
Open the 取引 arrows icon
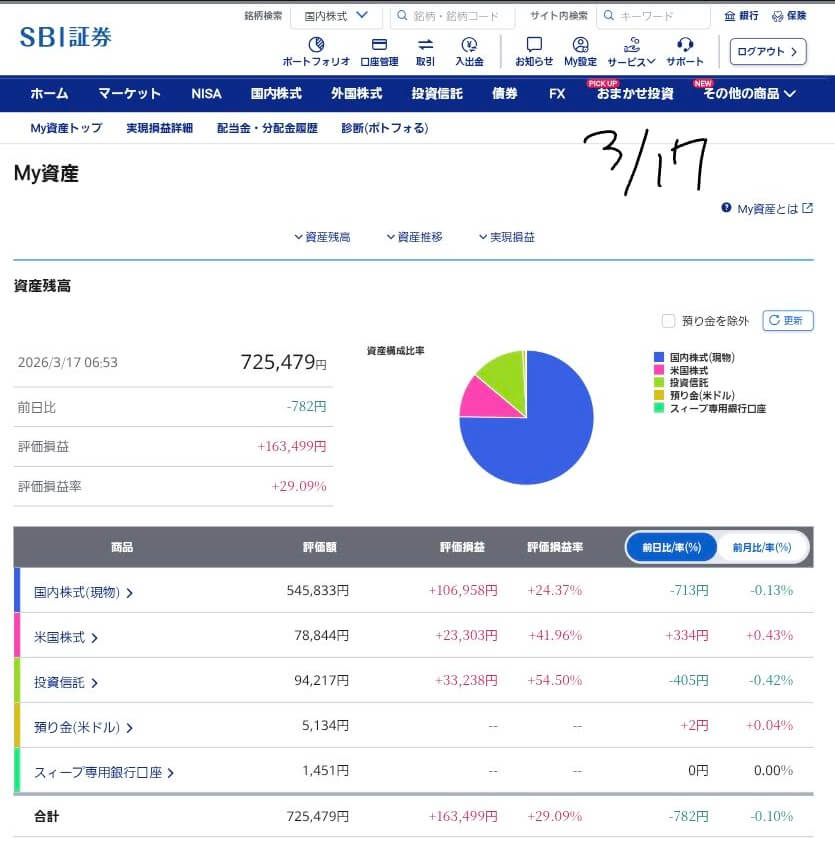point(425,45)
